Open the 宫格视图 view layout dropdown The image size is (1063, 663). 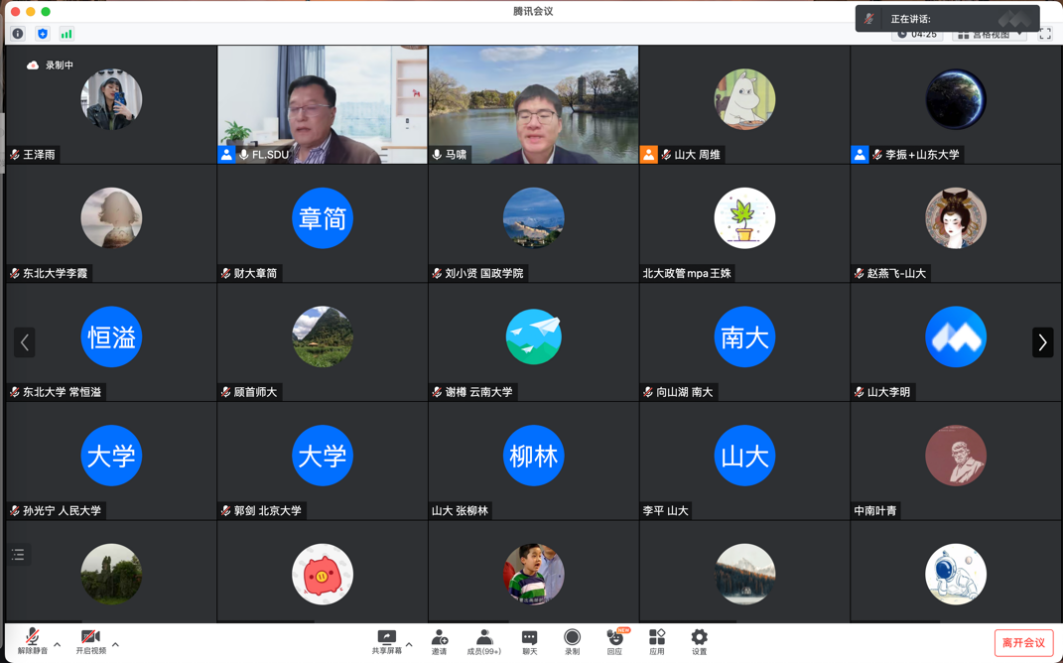tap(990, 34)
